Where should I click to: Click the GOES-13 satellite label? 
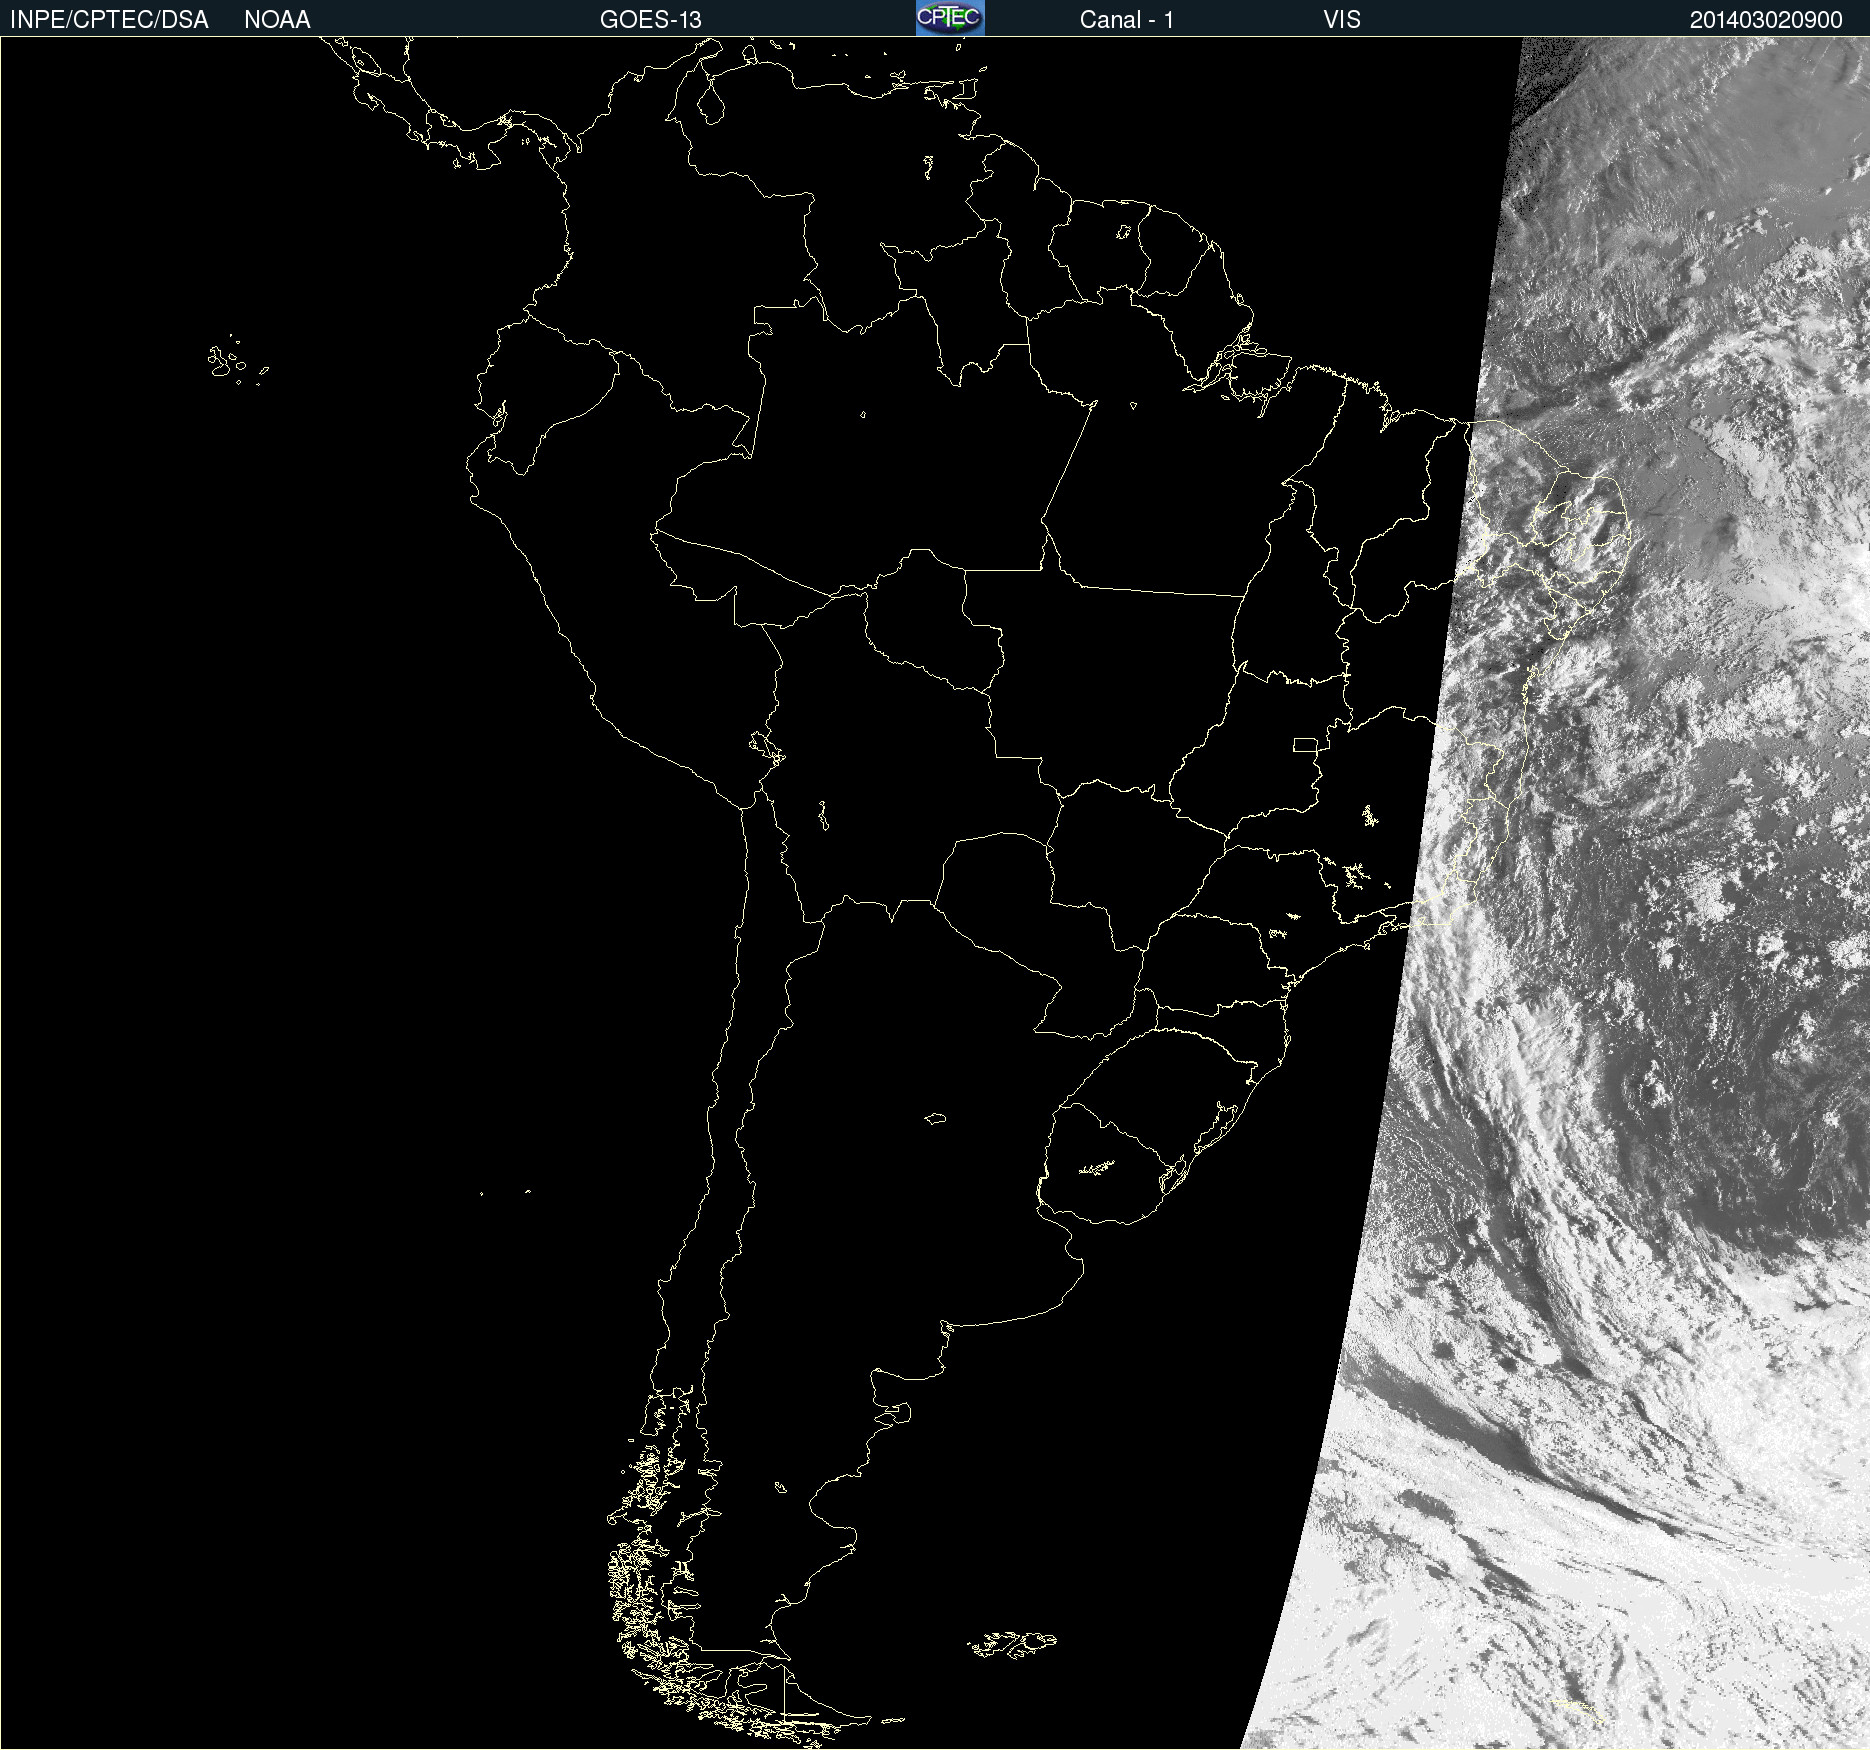(x=651, y=20)
